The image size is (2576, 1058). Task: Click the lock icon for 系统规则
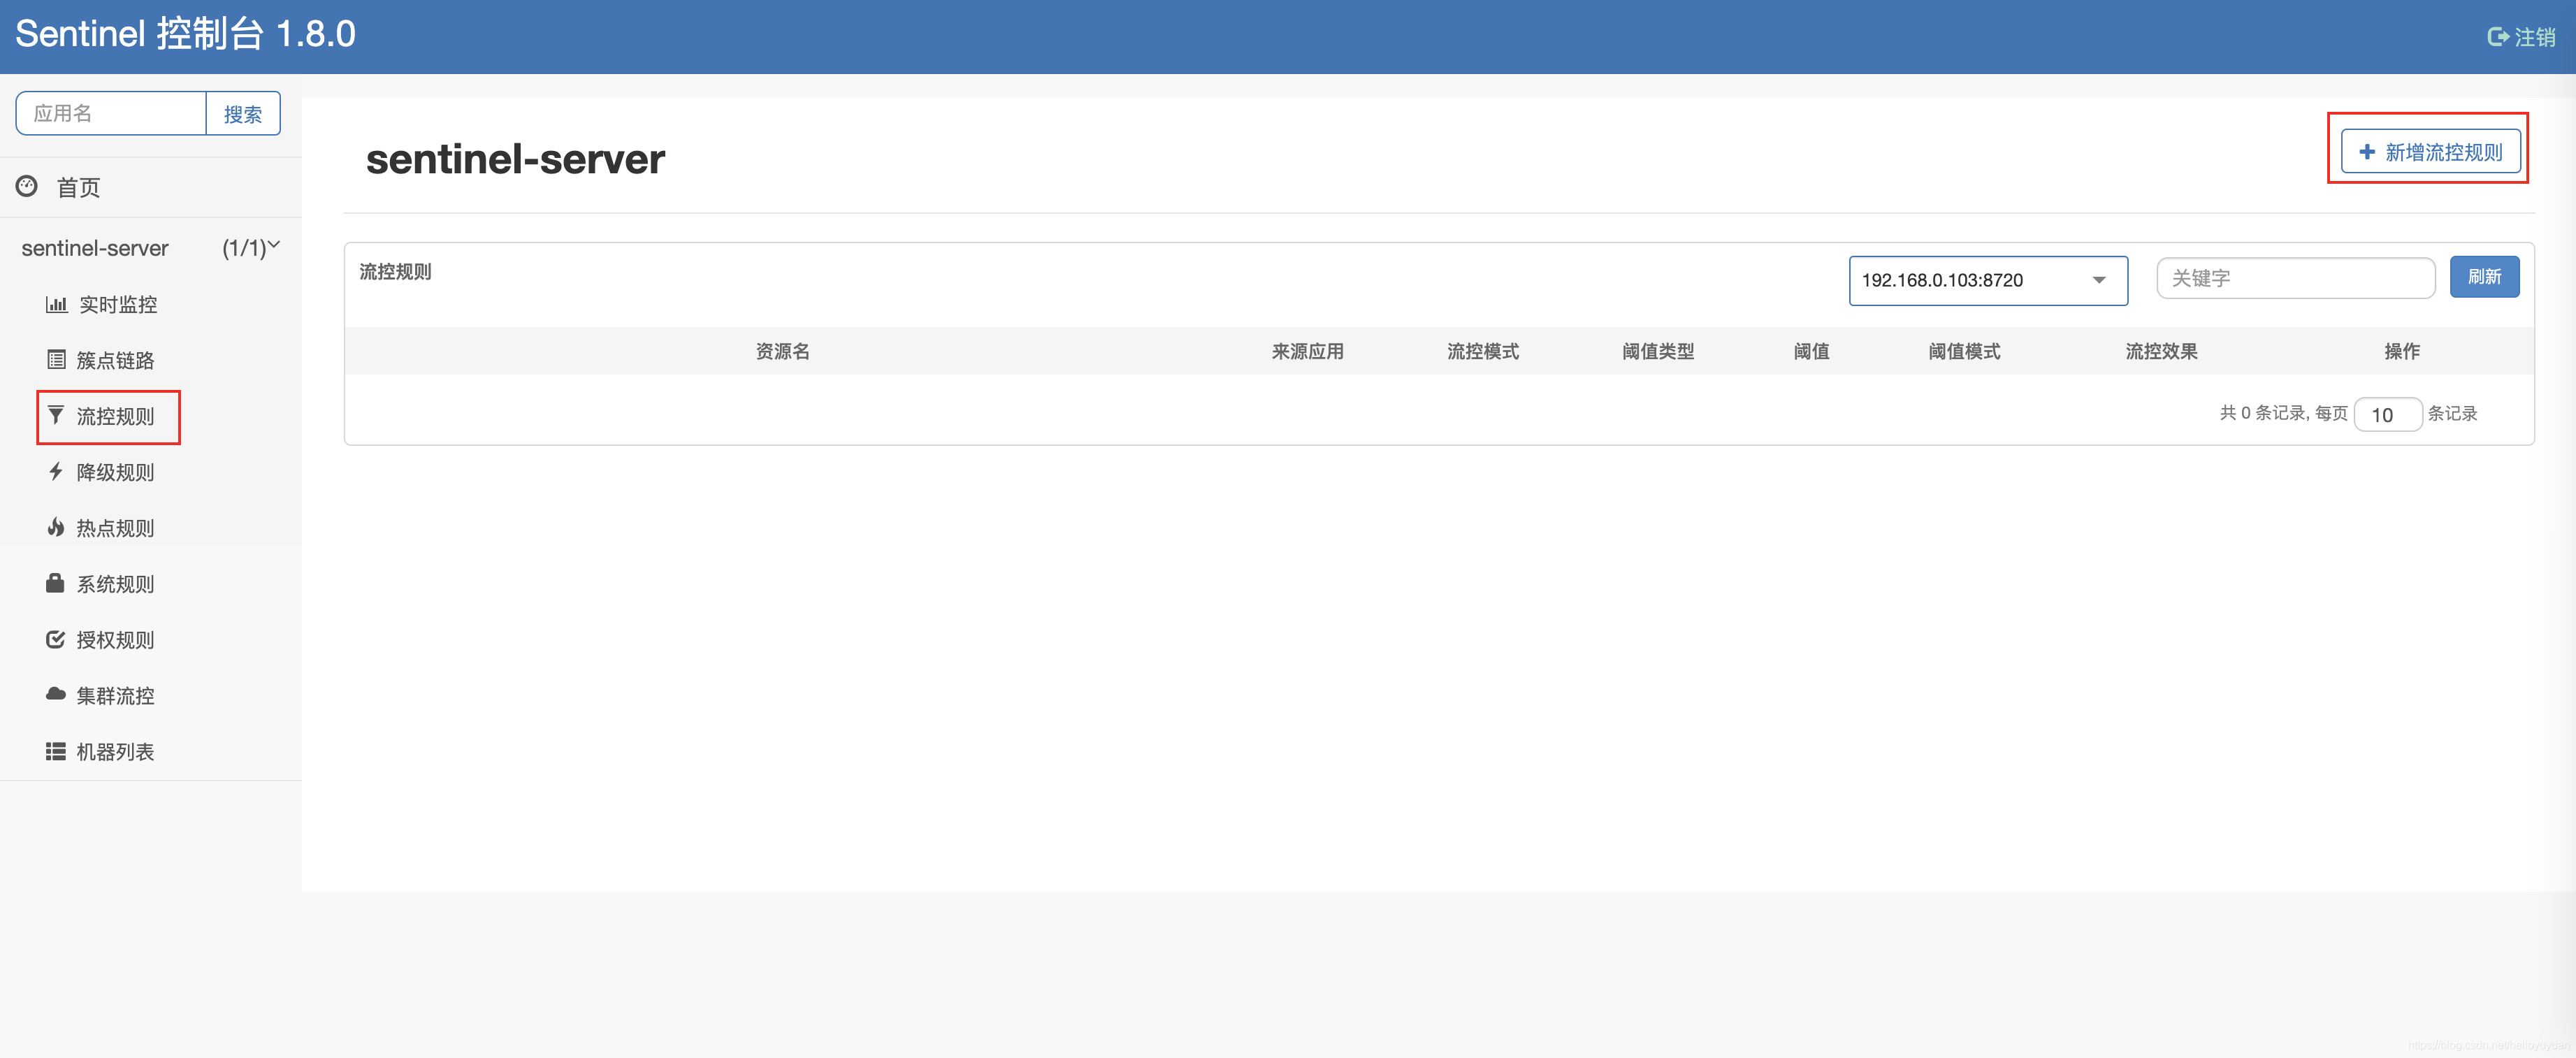point(55,583)
